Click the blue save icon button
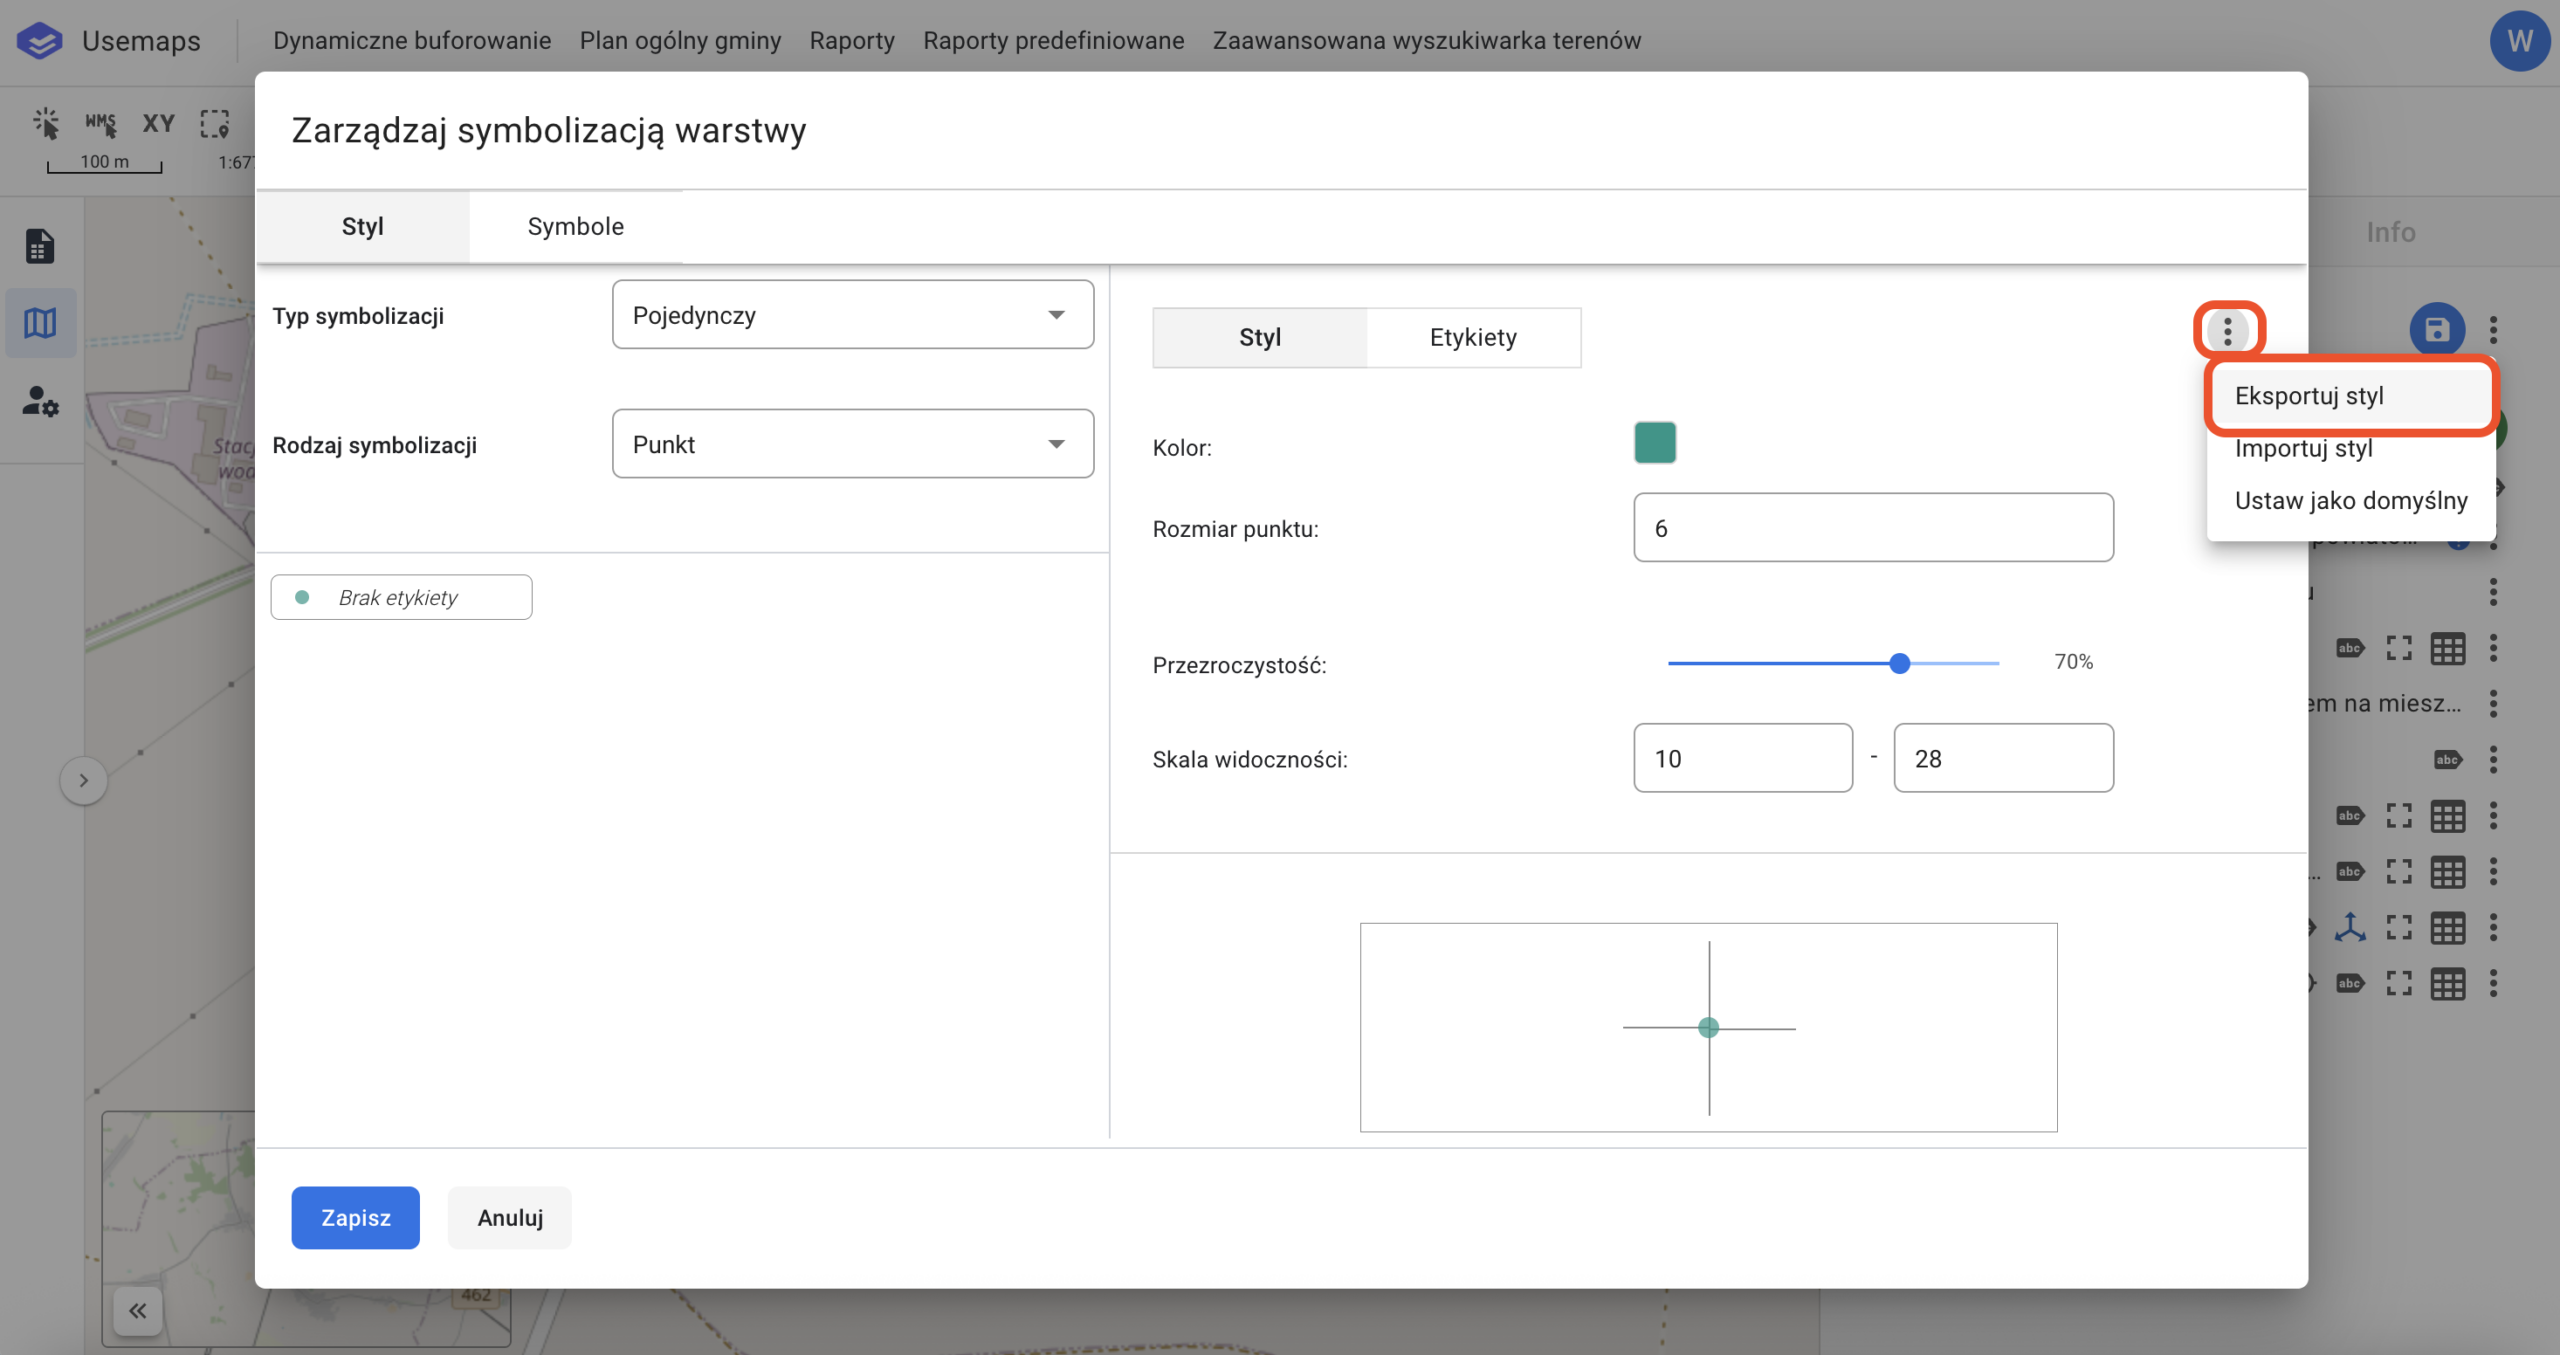2560x1355 pixels. pos(2436,329)
